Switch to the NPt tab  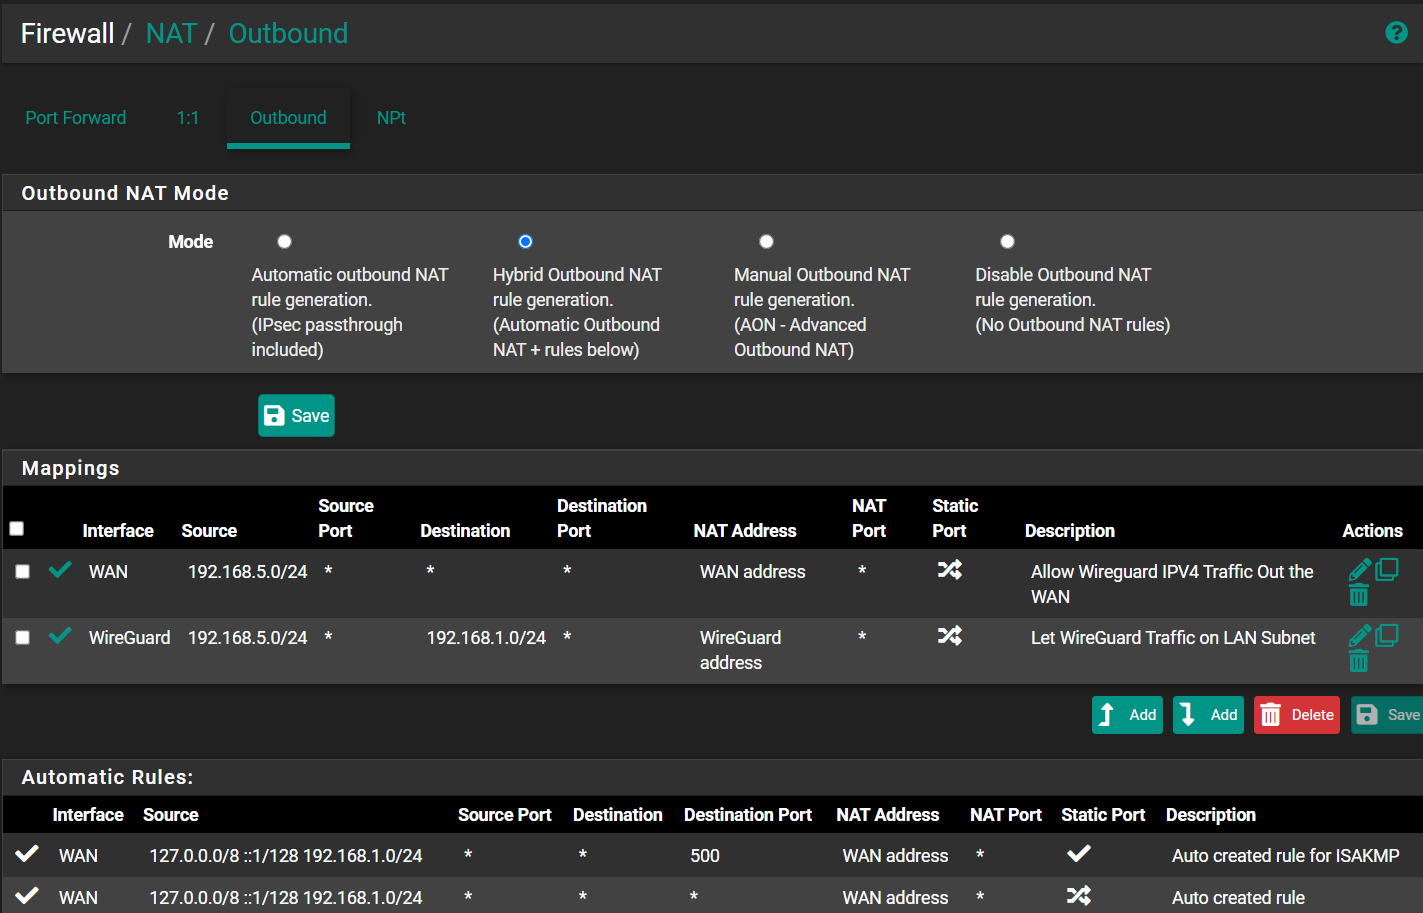[391, 118]
